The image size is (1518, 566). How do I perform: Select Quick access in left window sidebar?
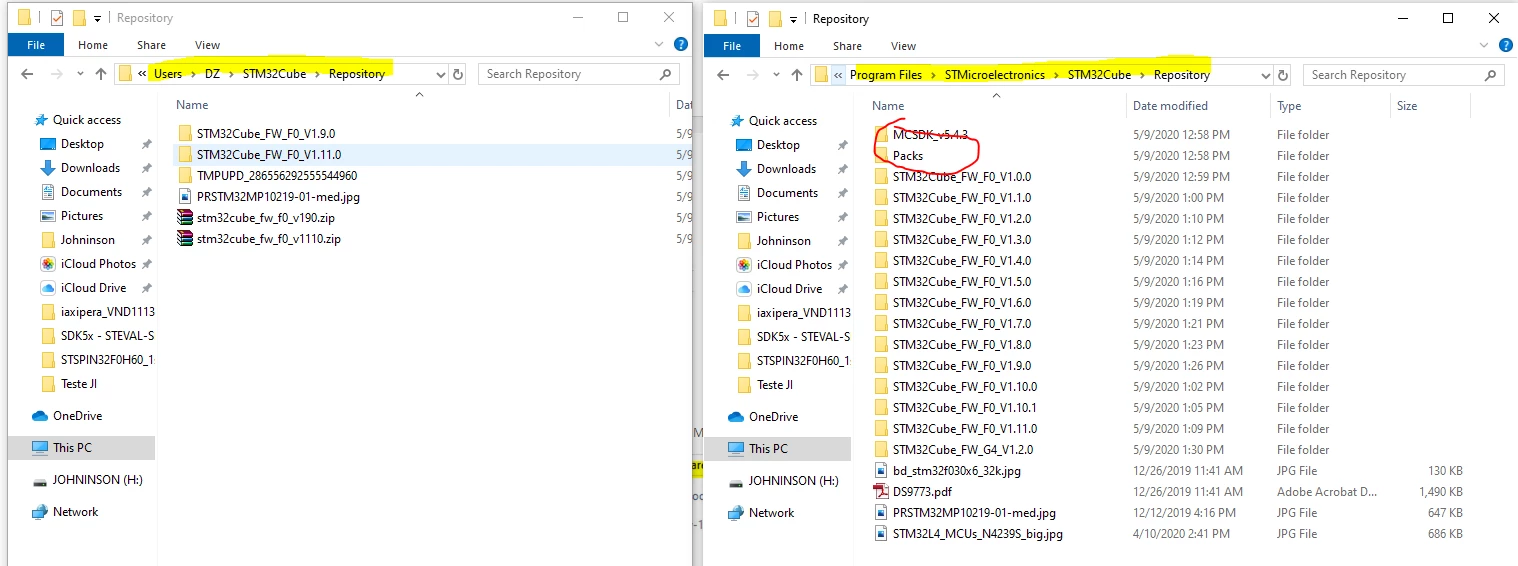pyautogui.click(x=87, y=120)
